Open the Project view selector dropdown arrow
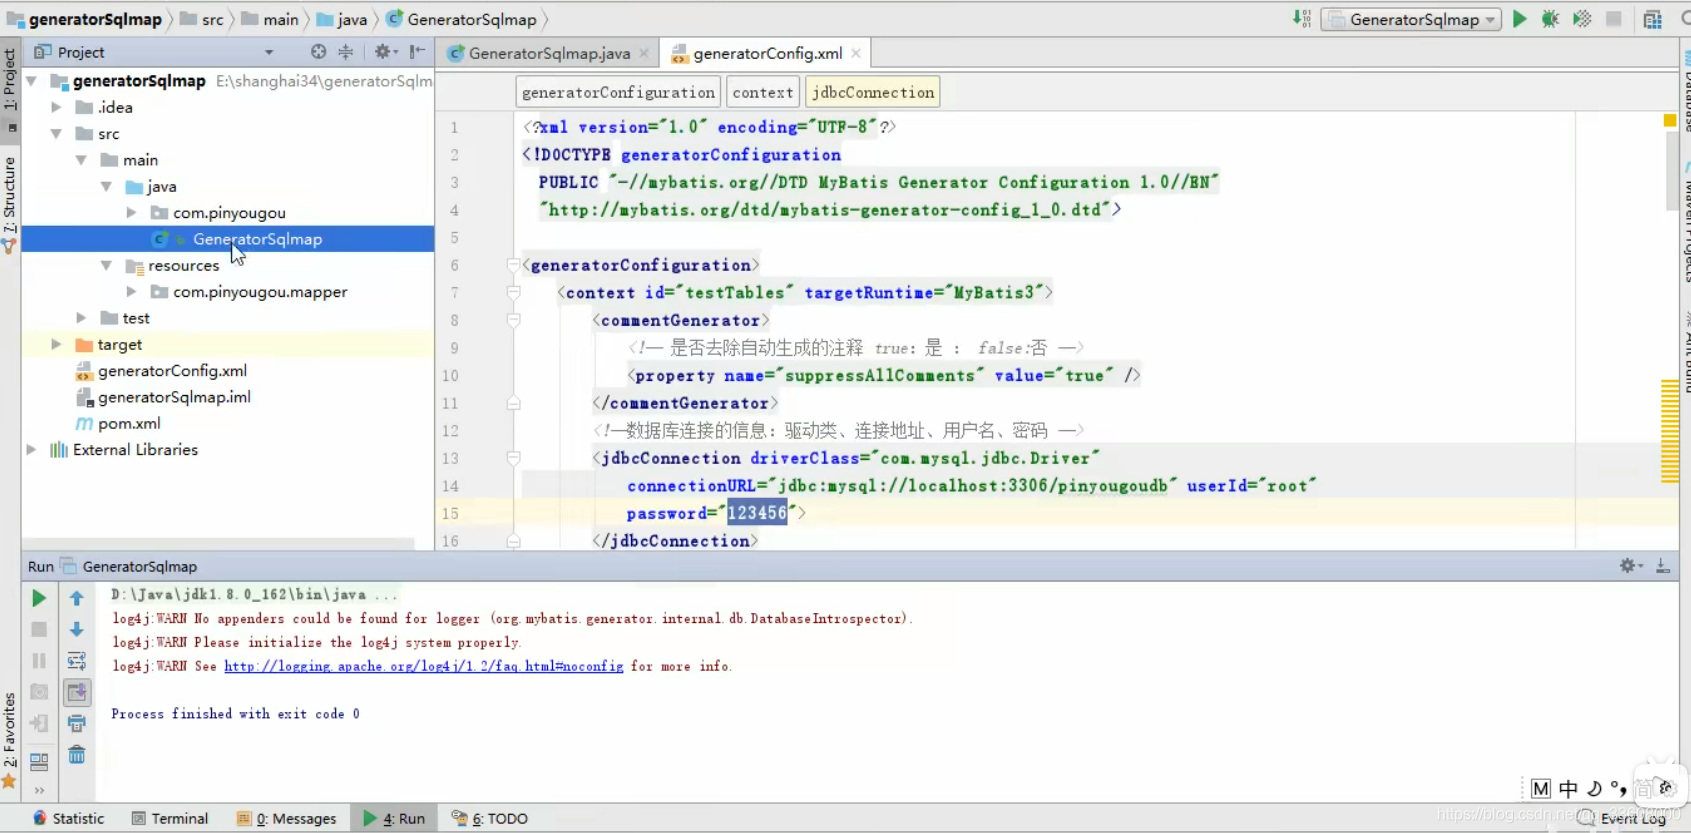 pyautogui.click(x=269, y=52)
